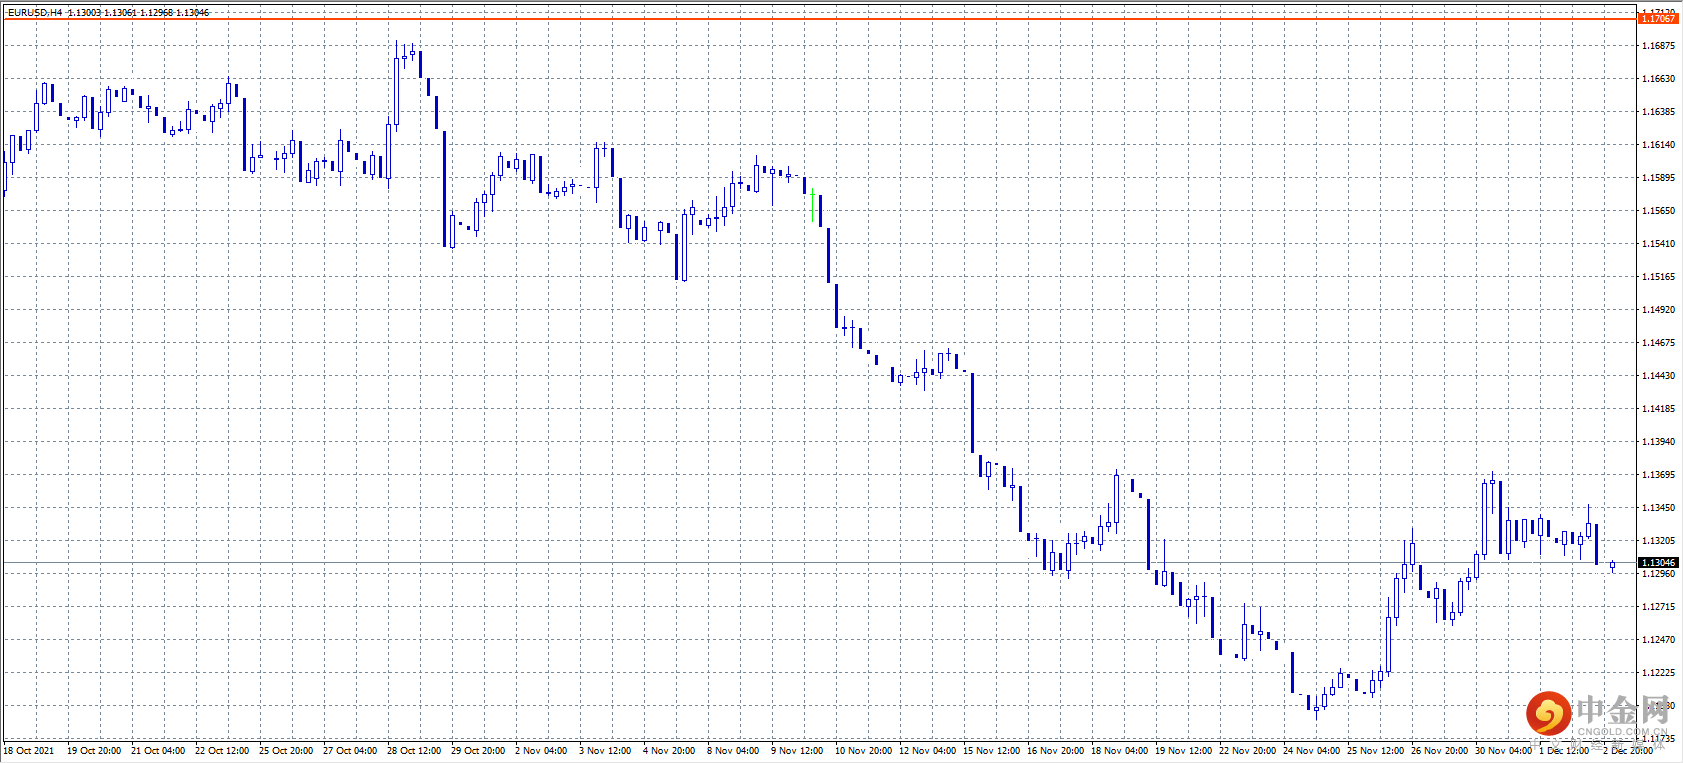Click the 19 Oct 20:00 time label
Screen dimensions: 1683x763
(94, 751)
